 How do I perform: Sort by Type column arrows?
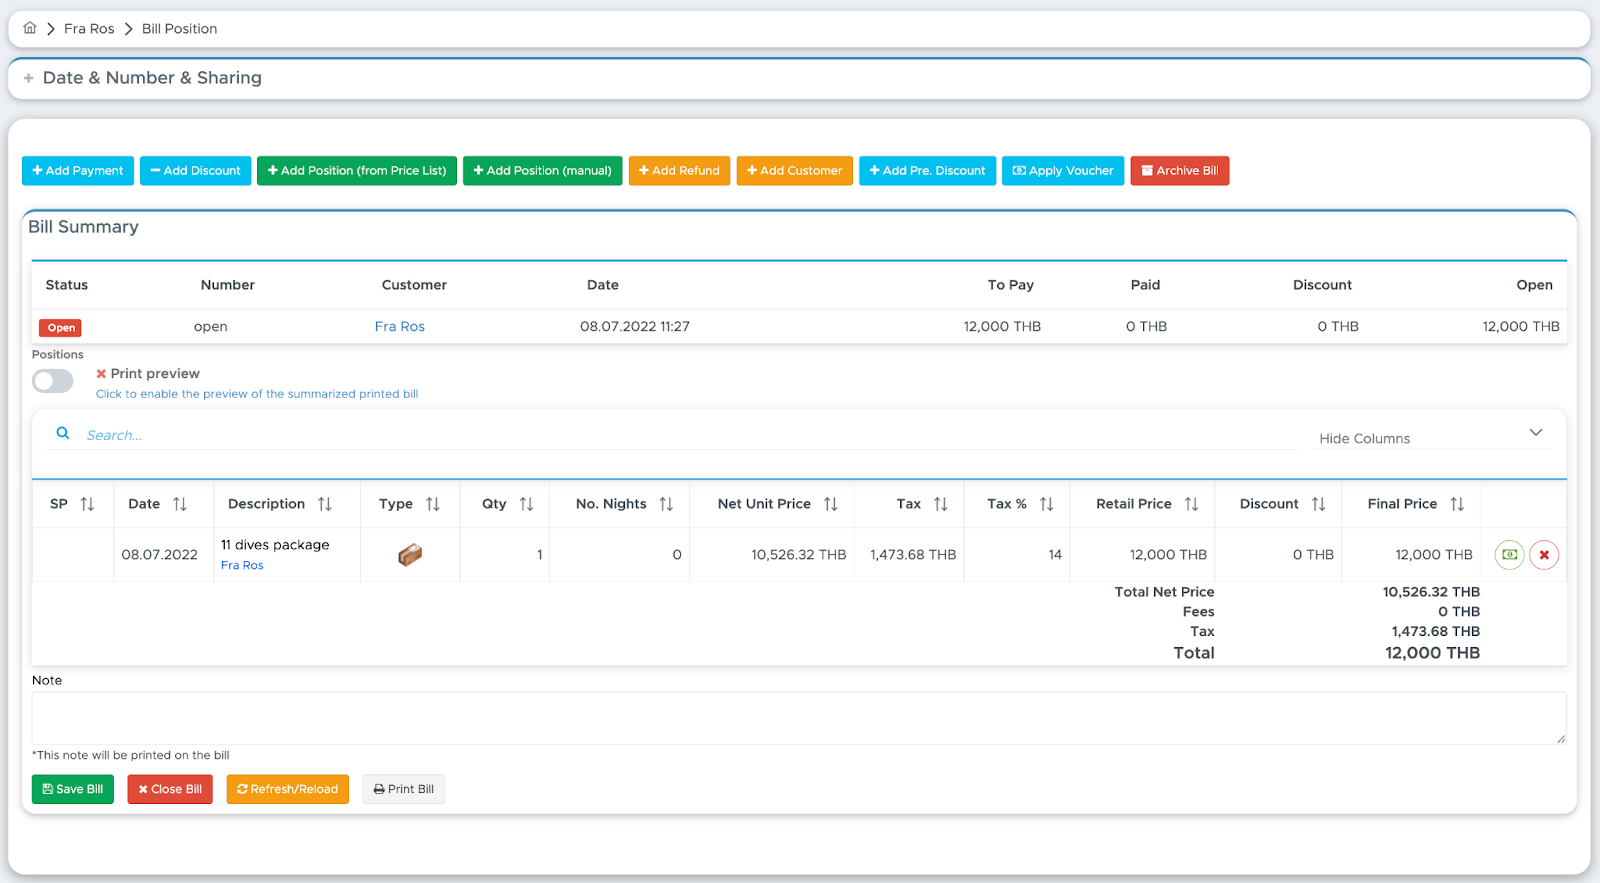coord(433,504)
